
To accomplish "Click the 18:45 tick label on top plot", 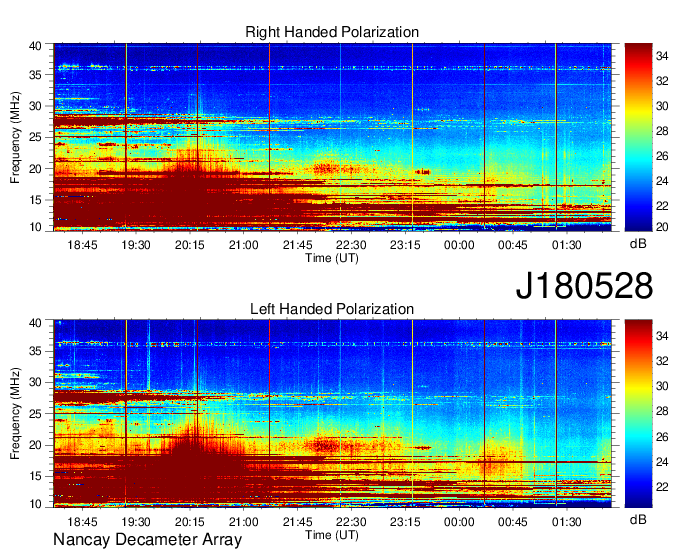I will [82, 245].
